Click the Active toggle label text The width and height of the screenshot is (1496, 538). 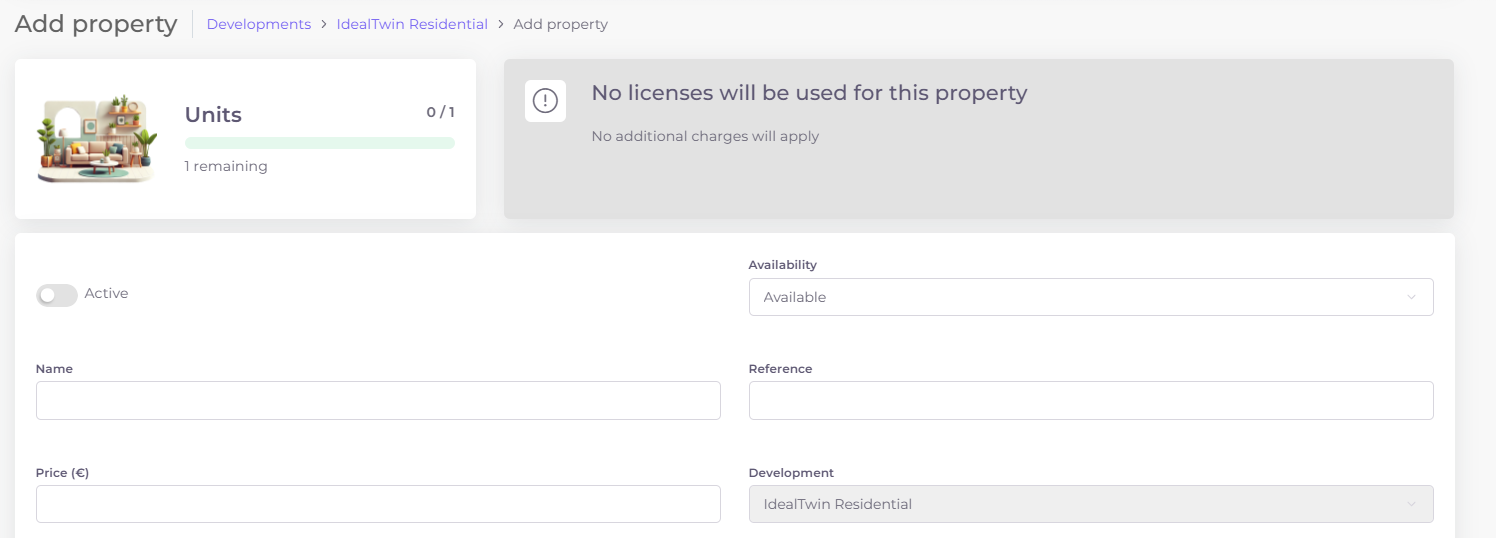pyautogui.click(x=106, y=294)
